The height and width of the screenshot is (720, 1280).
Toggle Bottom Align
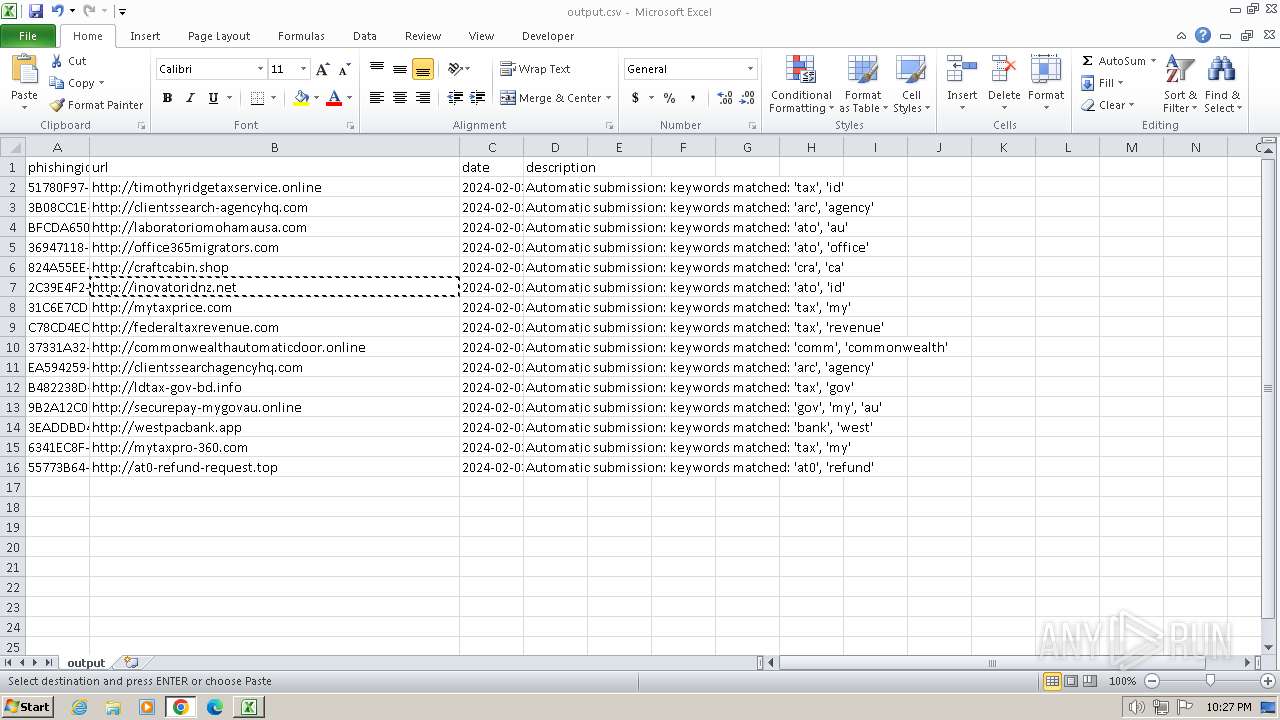423,69
